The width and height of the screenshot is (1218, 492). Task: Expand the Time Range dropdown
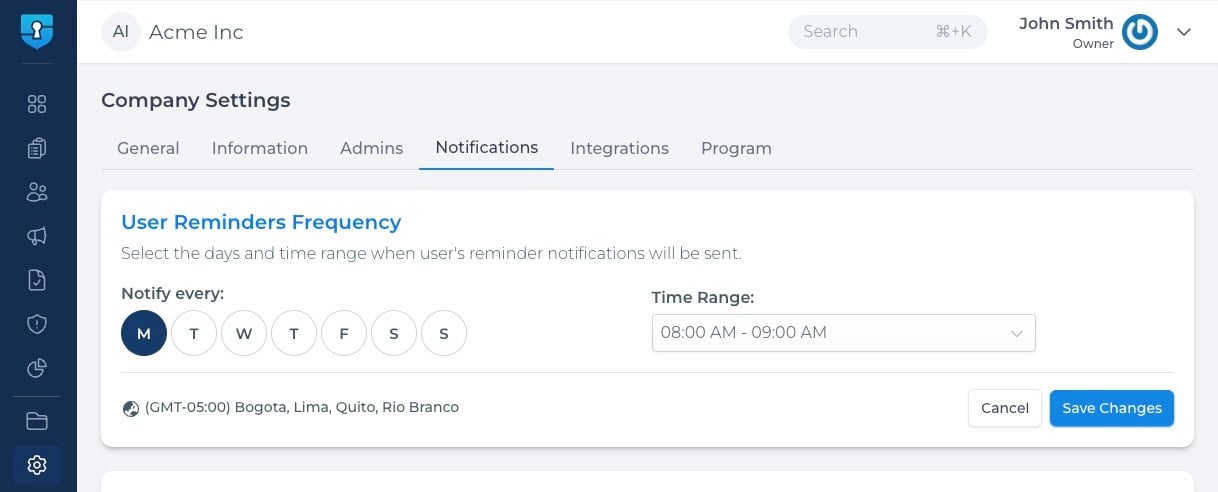(x=843, y=333)
